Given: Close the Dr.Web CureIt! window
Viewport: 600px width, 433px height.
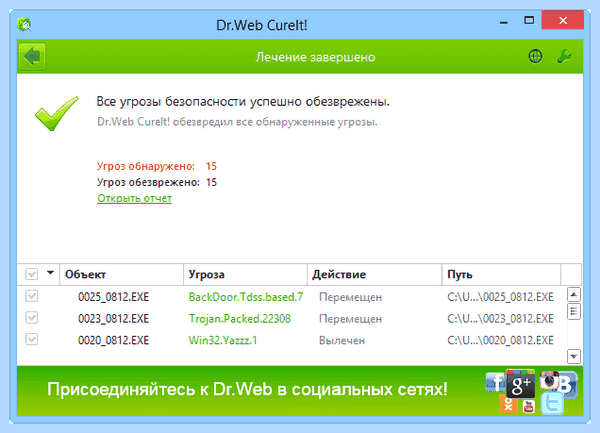Looking at the screenshot, I should [562, 20].
